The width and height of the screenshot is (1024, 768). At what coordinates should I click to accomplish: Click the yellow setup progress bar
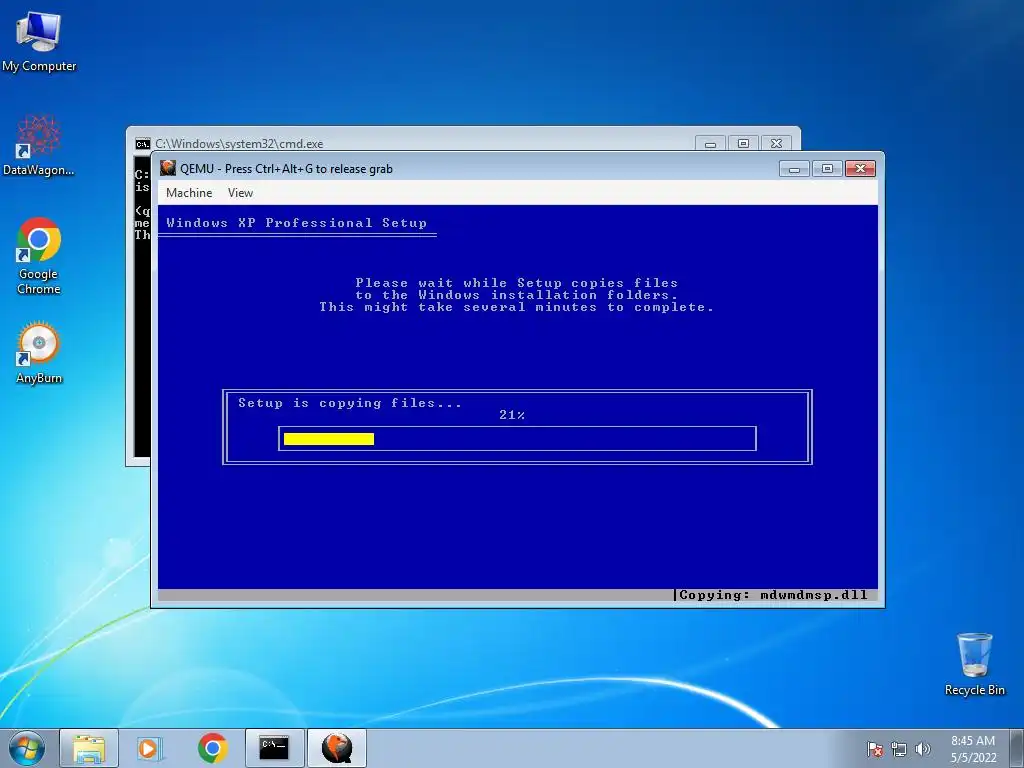pos(329,439)
